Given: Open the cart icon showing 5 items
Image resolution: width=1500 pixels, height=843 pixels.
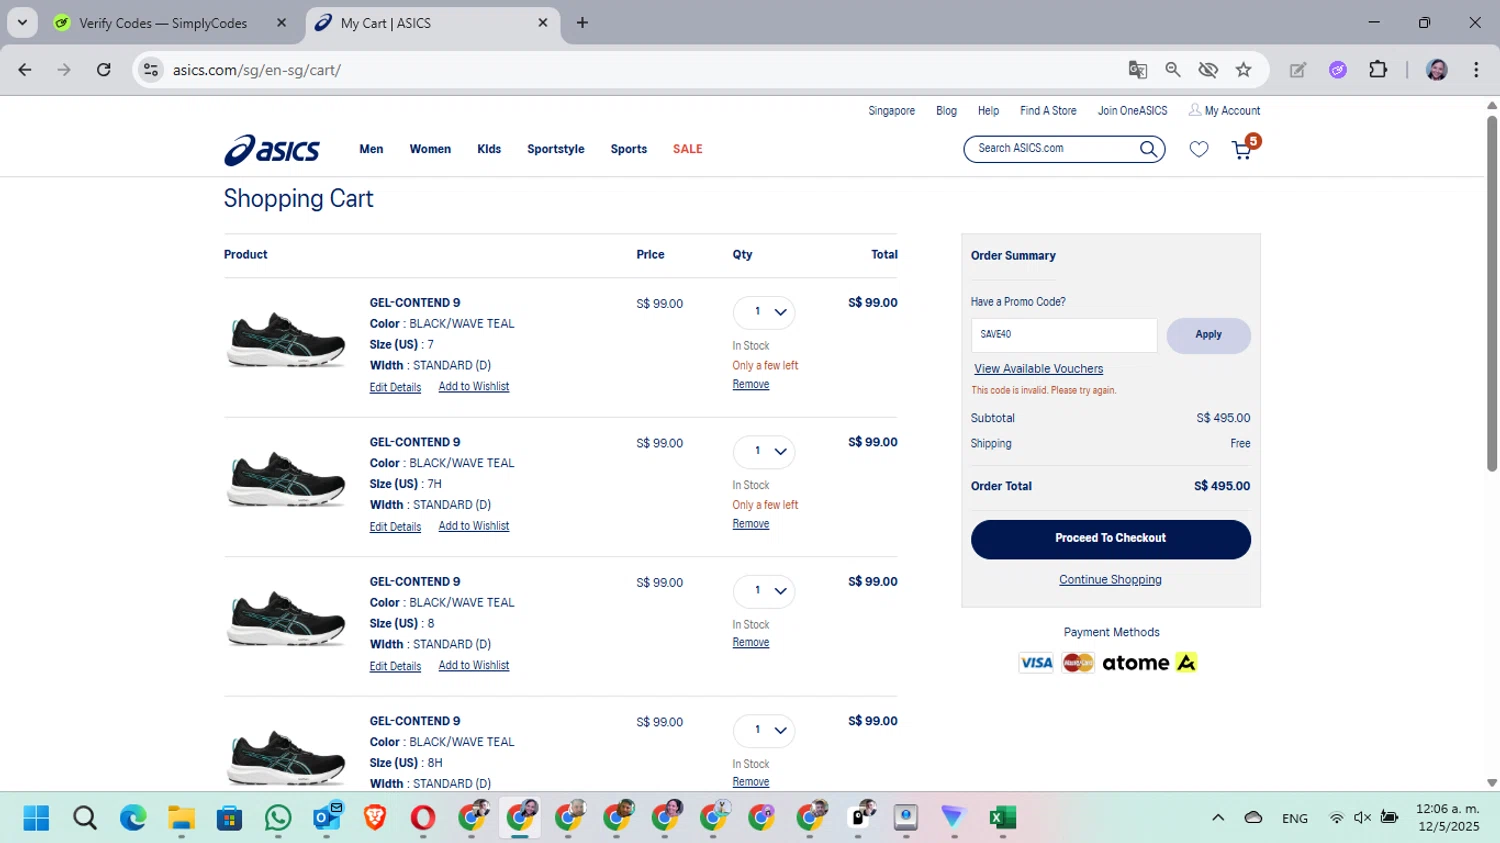Looking at the screenshot, I should (1243, 149).
